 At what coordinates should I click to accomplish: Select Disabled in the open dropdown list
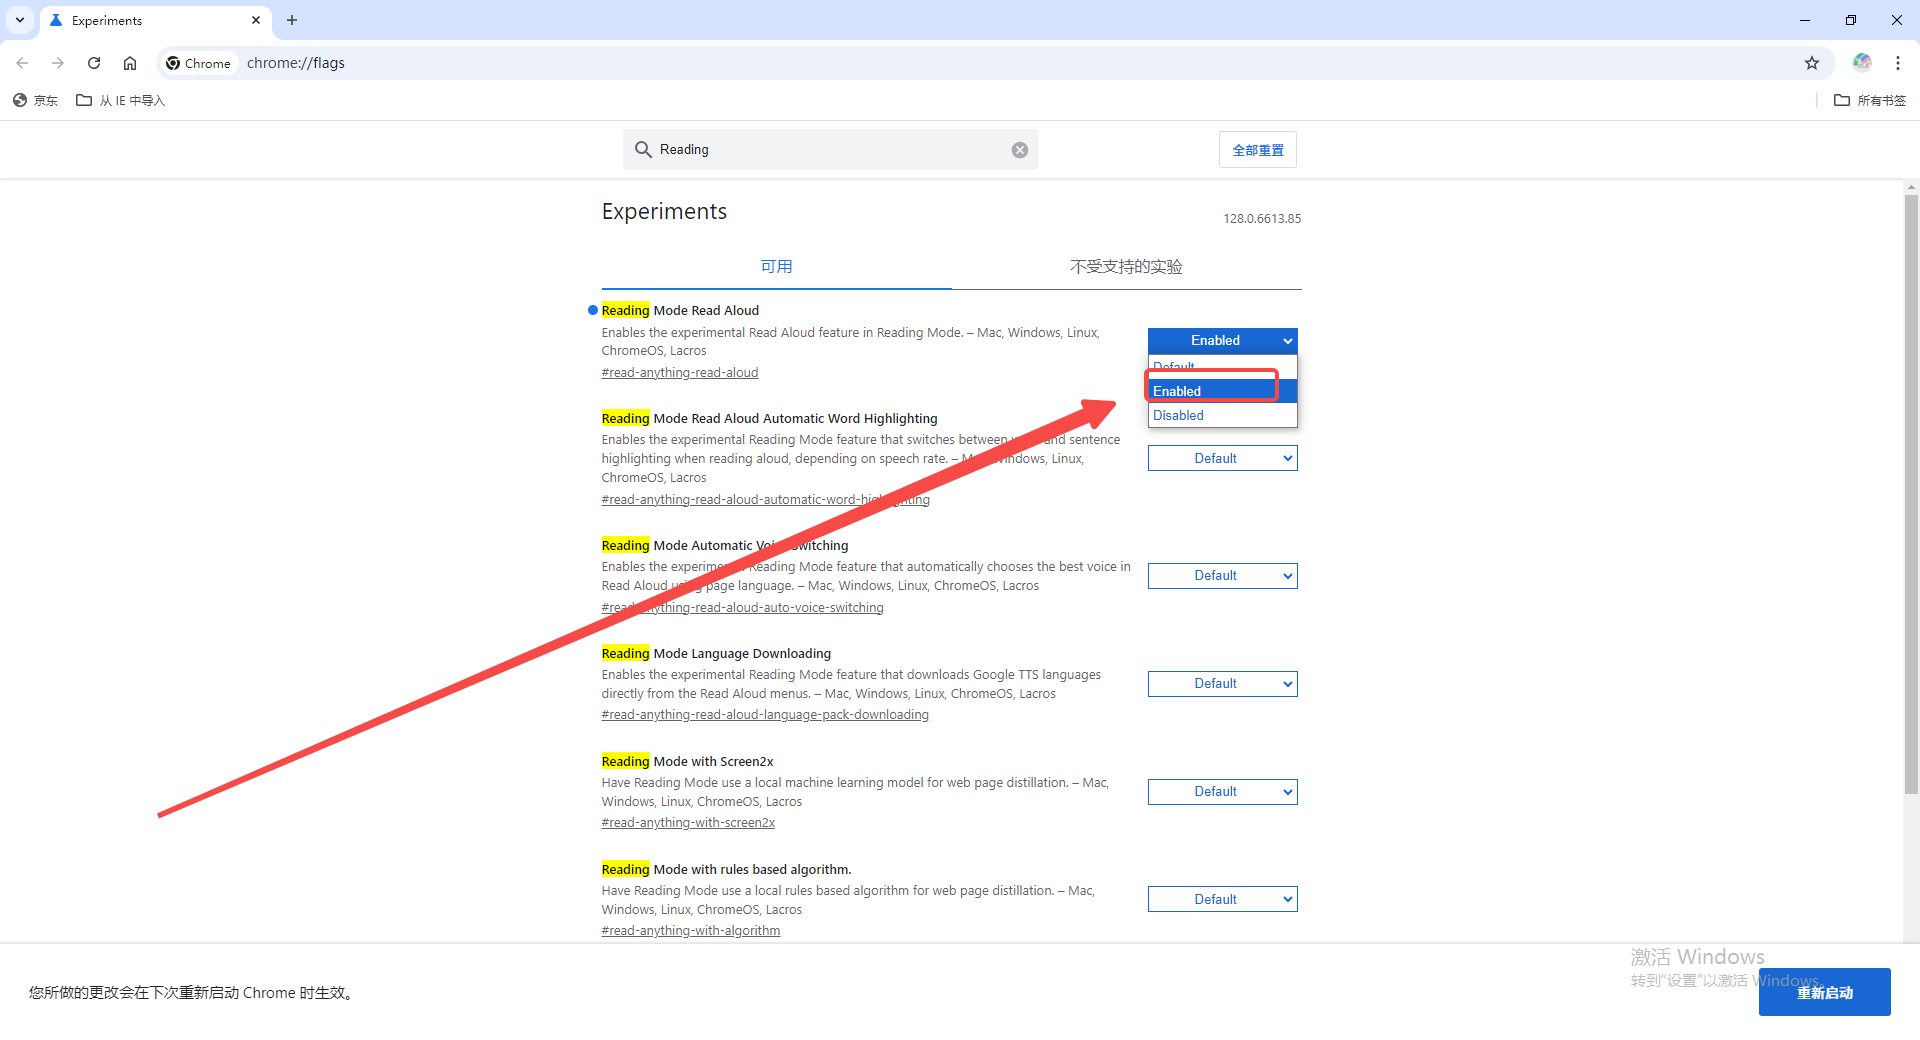(1223, 415)
